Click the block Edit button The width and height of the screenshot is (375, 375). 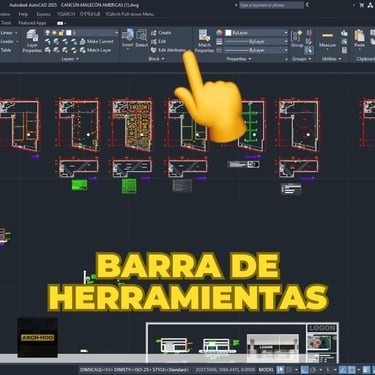(x=158, y=41)
